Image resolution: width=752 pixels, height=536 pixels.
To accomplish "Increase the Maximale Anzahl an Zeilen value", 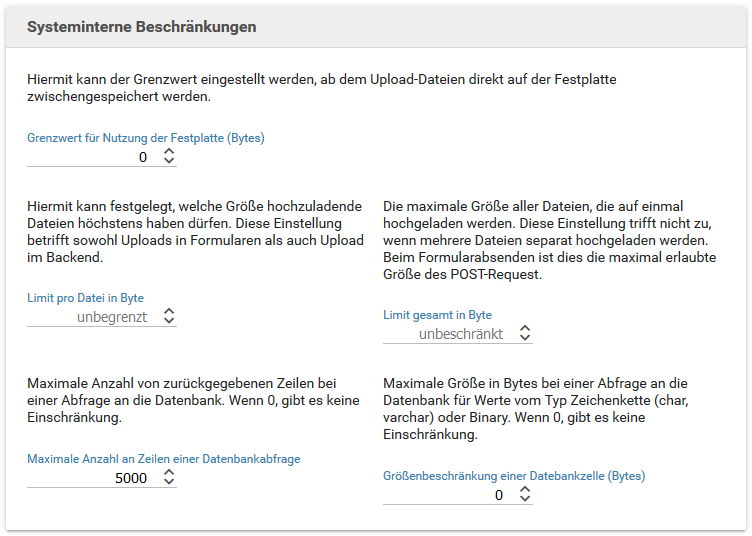I will point(169,472).
